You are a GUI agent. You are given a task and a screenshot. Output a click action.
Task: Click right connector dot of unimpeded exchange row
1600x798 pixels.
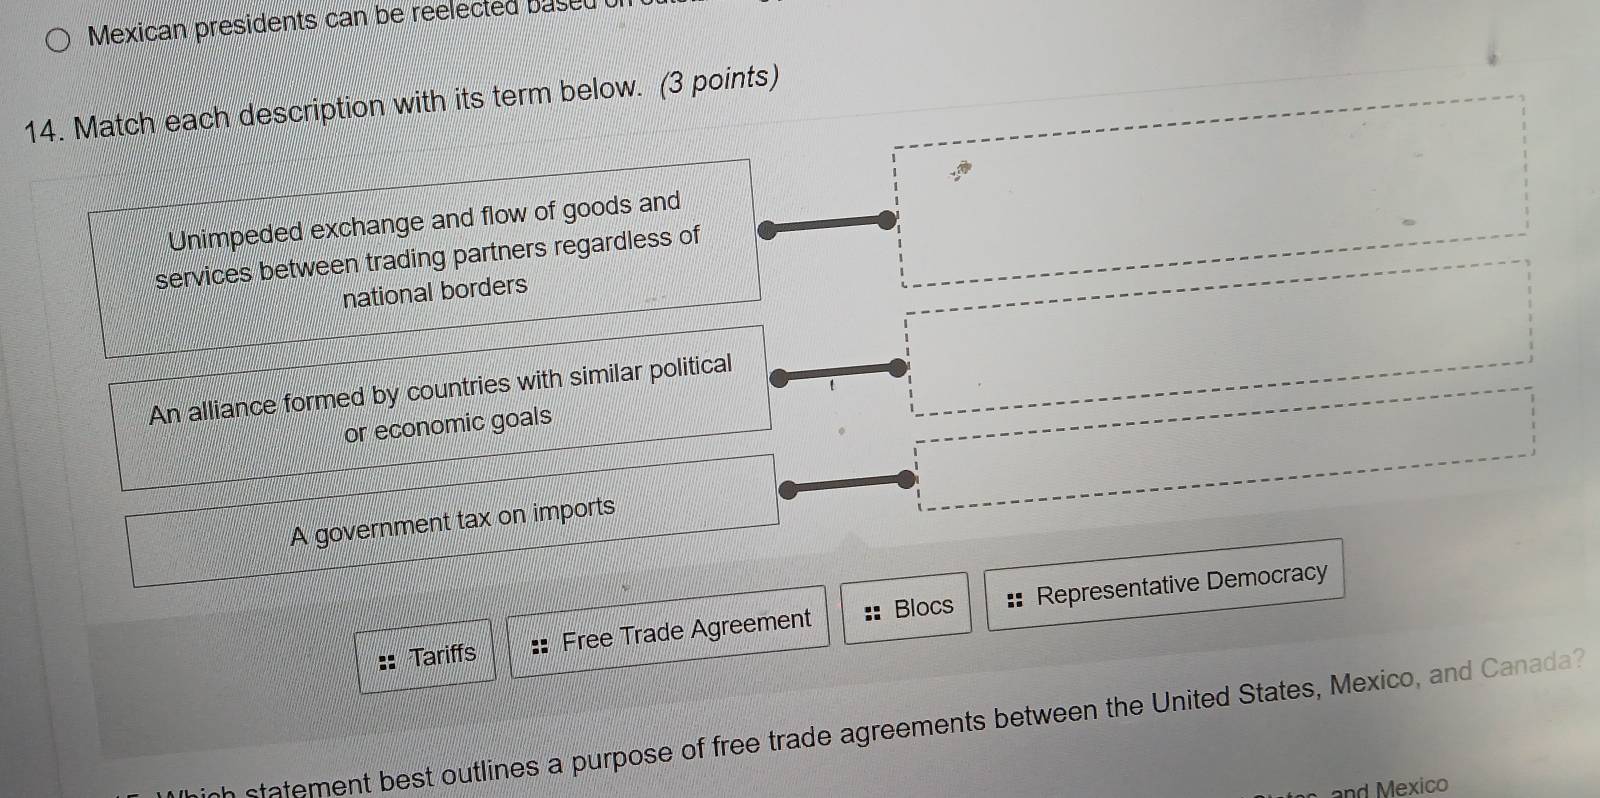point(887,220)
